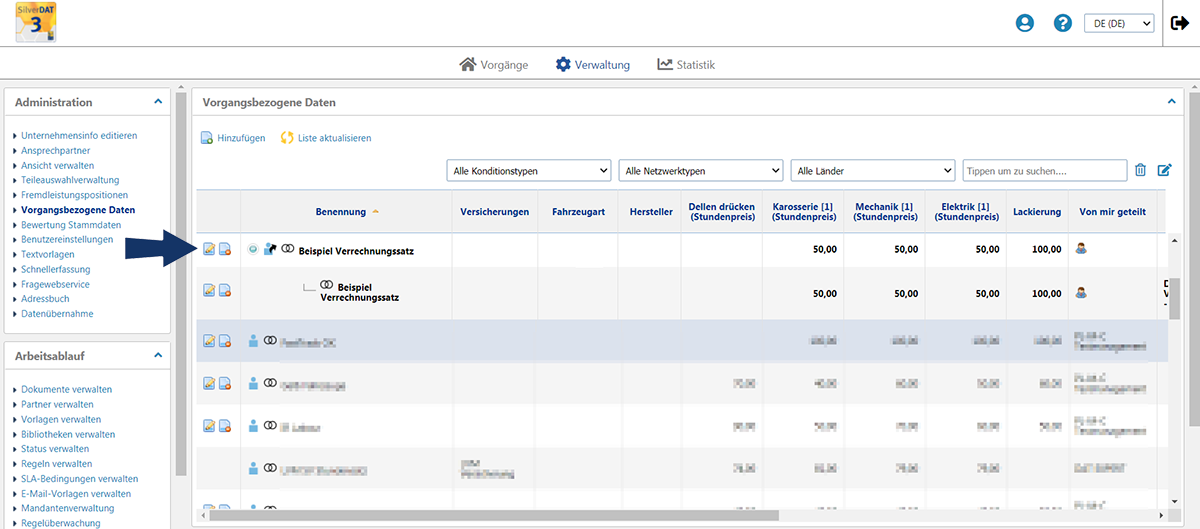This screenshot has width=1200, height=529.
Task: Open Teileauswahlverwaltung
Action: [70, 180]
